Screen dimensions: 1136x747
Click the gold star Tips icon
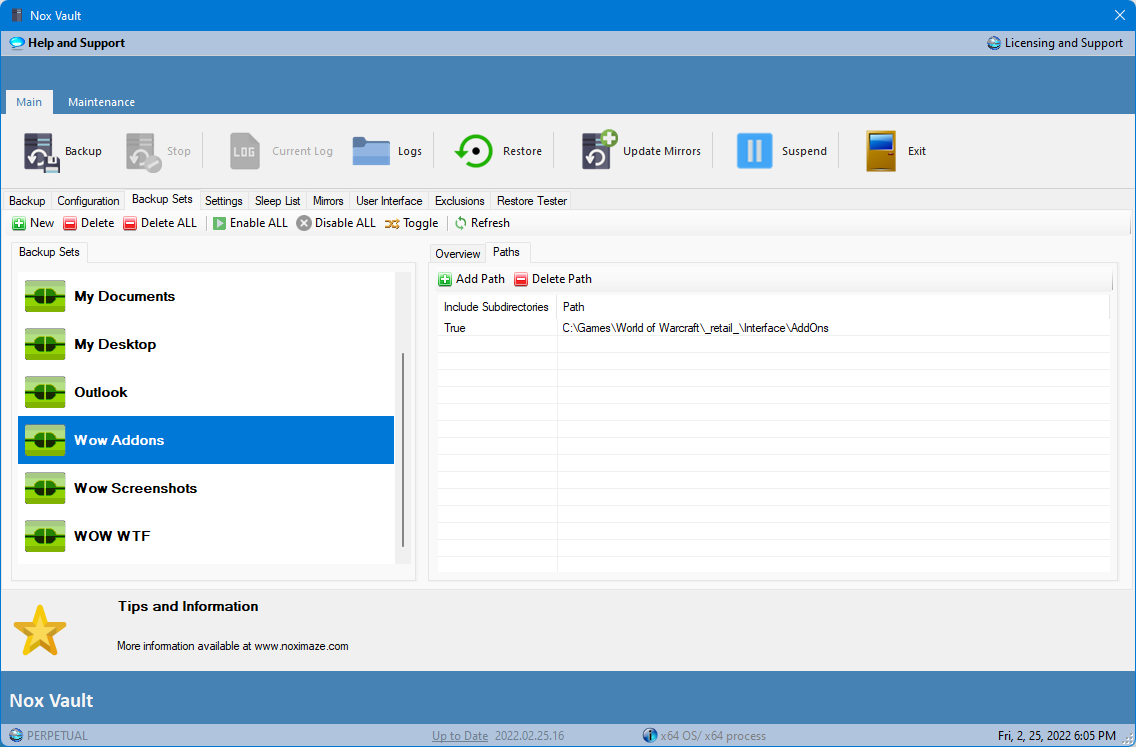pos(40,630)
